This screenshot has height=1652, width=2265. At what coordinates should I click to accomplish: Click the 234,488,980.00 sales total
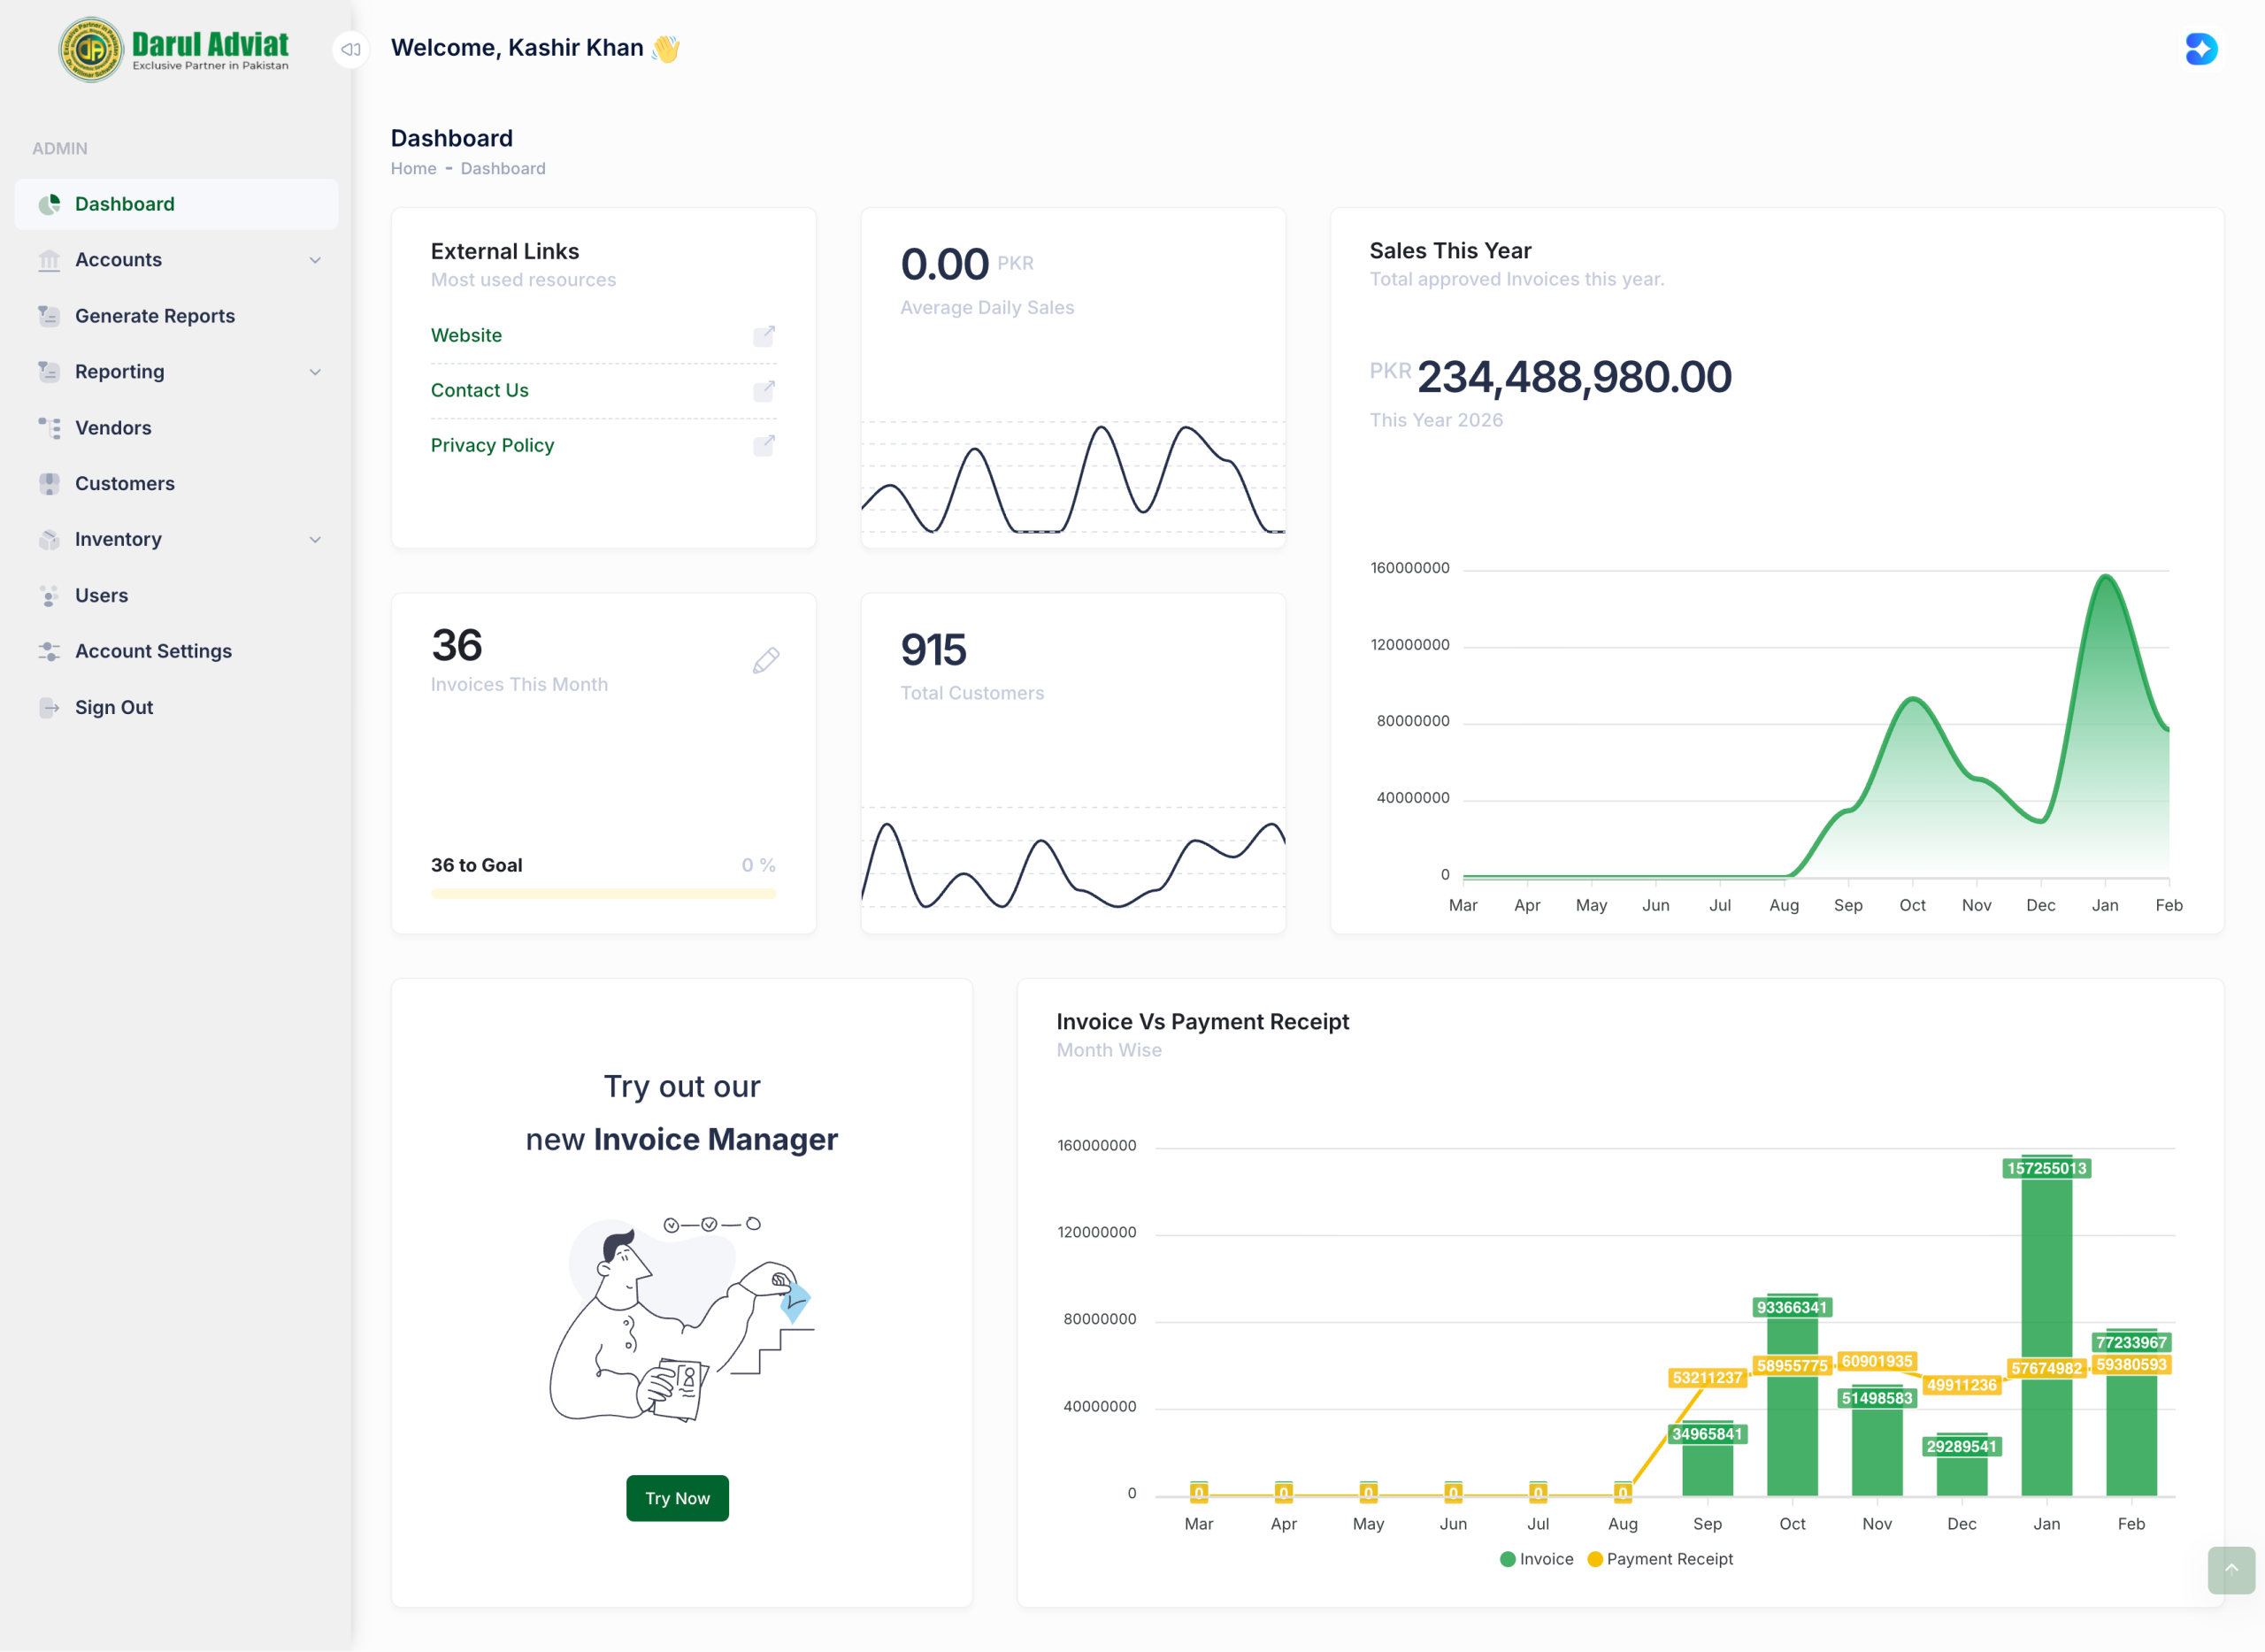(x=1573, y=377)
